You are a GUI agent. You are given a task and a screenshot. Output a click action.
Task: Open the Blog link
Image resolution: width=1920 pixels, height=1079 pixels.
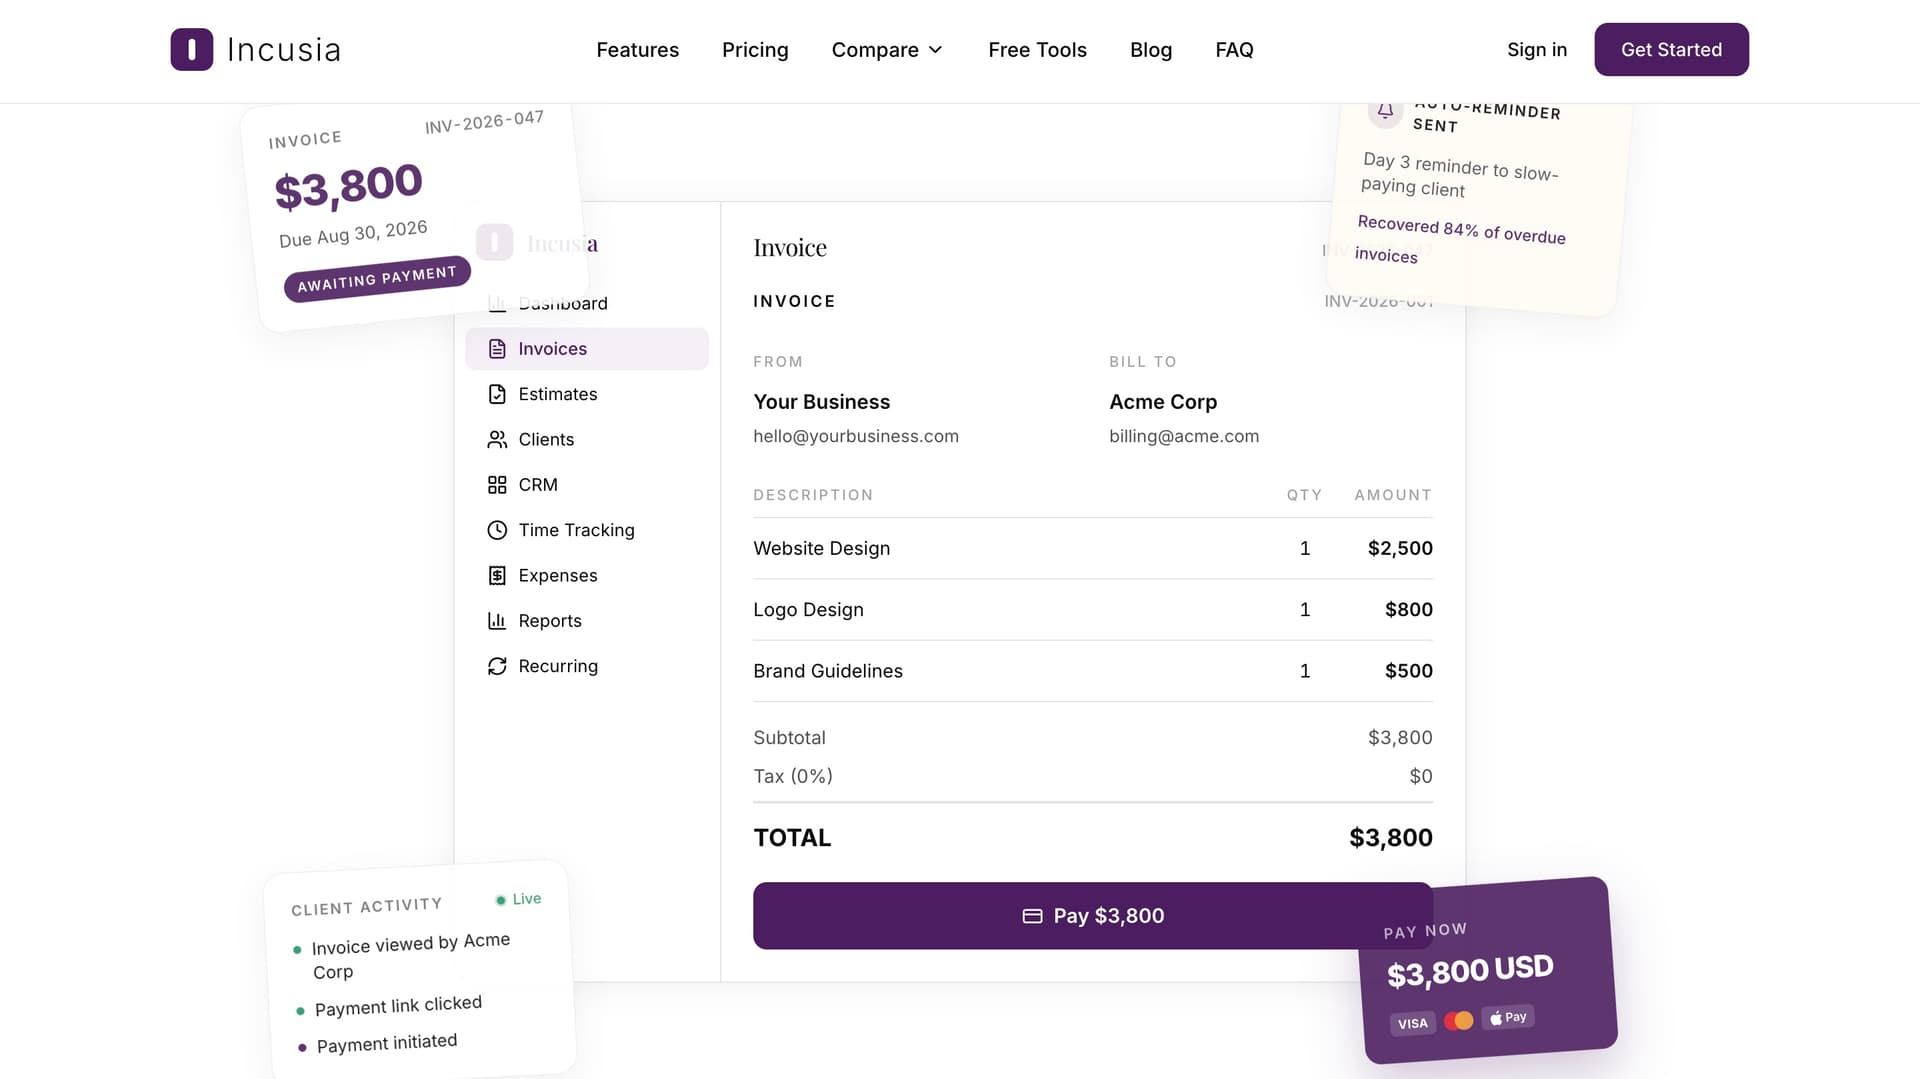(x=1151, y=50)
